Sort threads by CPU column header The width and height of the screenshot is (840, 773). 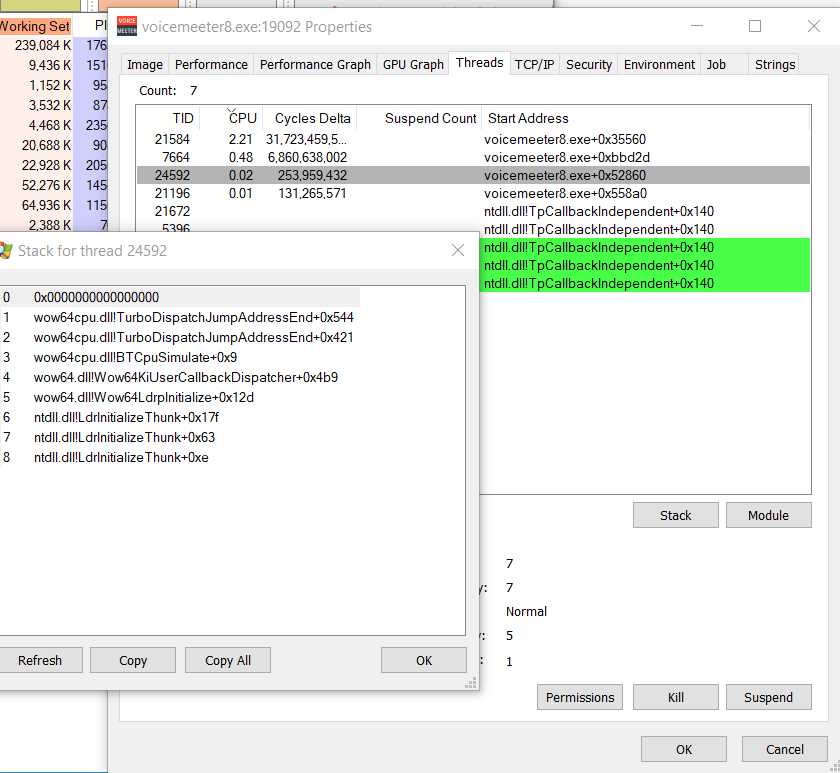[243, 118]
